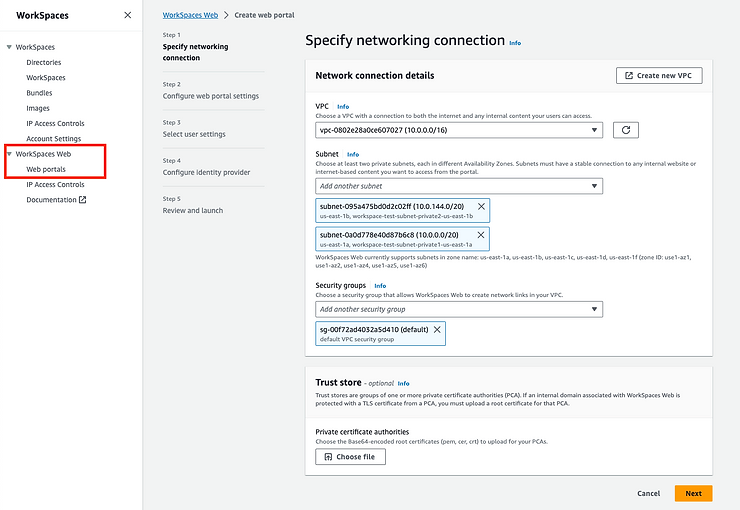The height and width of the screenshot is (510, 740).
Task: Close the WorkSpaces navigation panel
Action: pos(127,15)
